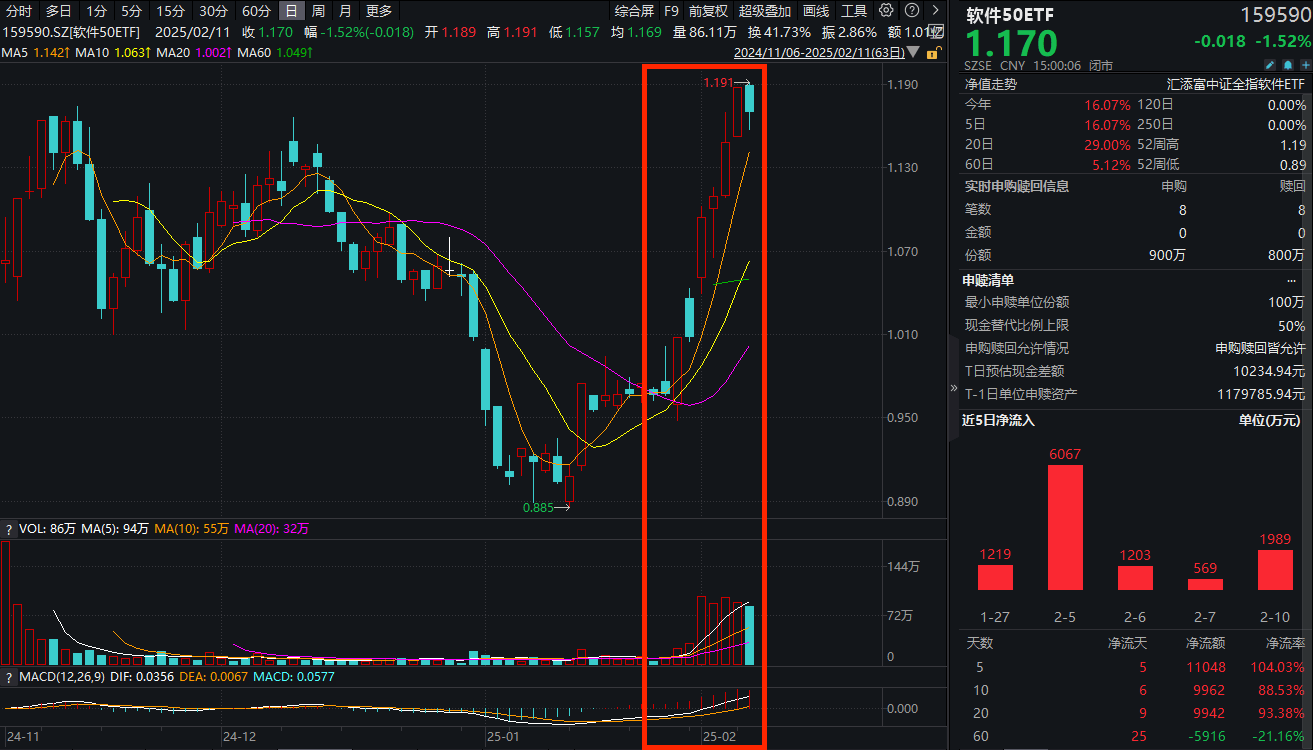Image resolution: width=1313 pixels, height=750 pixels.
Task: Click the 2-10 net inflow bar showing 1989
Action: point(1275,570)
